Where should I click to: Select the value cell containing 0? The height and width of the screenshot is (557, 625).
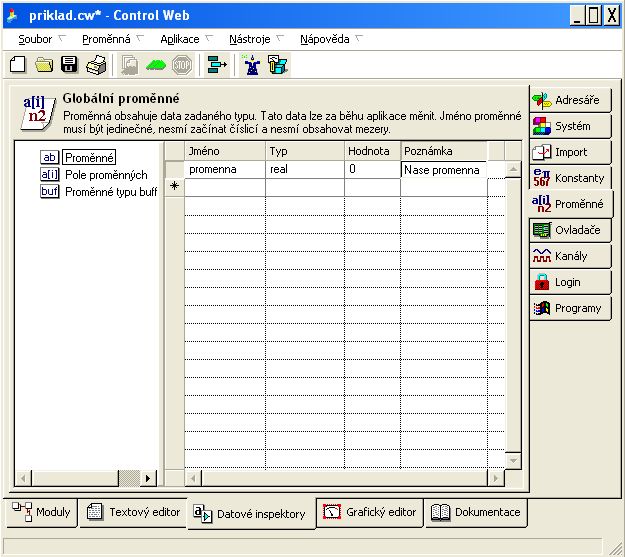372,169
